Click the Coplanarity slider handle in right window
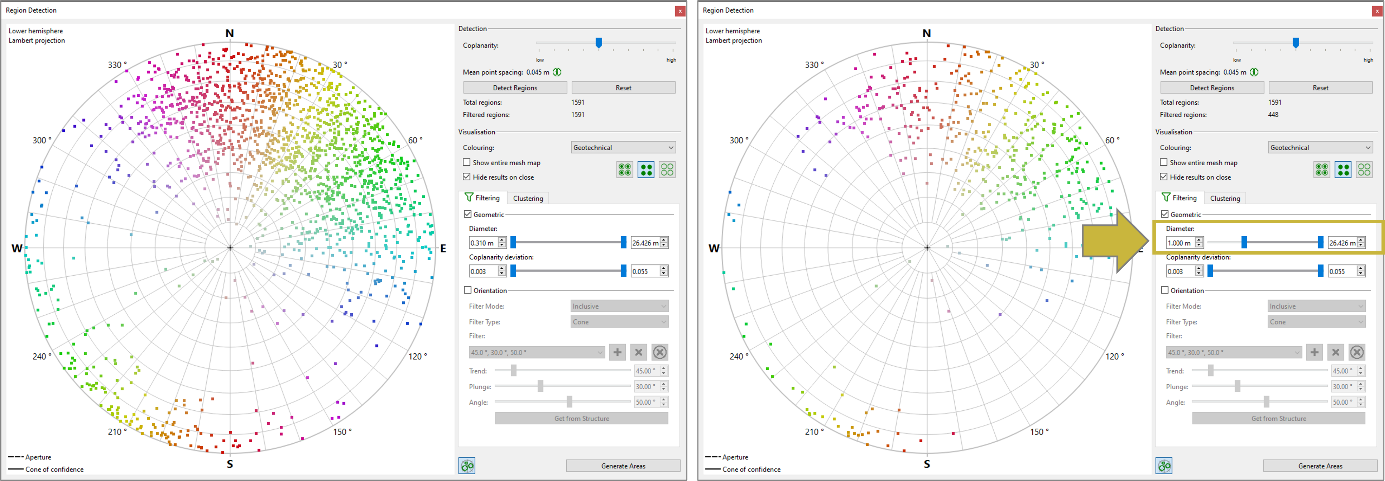The height and width of the screenshot is (481, 1385). [1296, 42]
